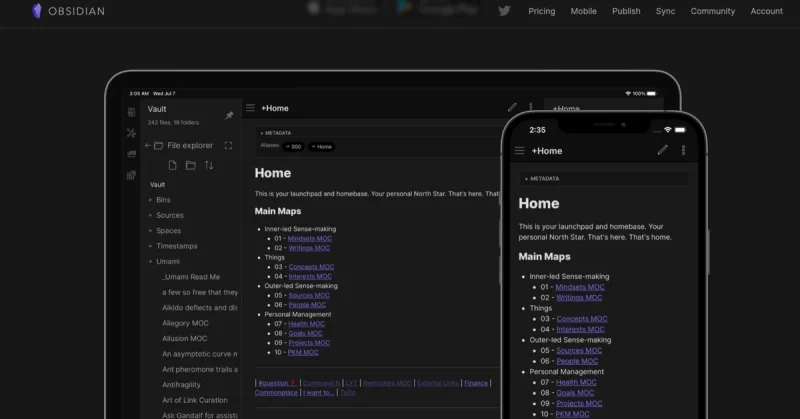The height and width of the screenshot is (419, 800).
Task: Open the Art of Link Curation note
Action: coord(195,400)
